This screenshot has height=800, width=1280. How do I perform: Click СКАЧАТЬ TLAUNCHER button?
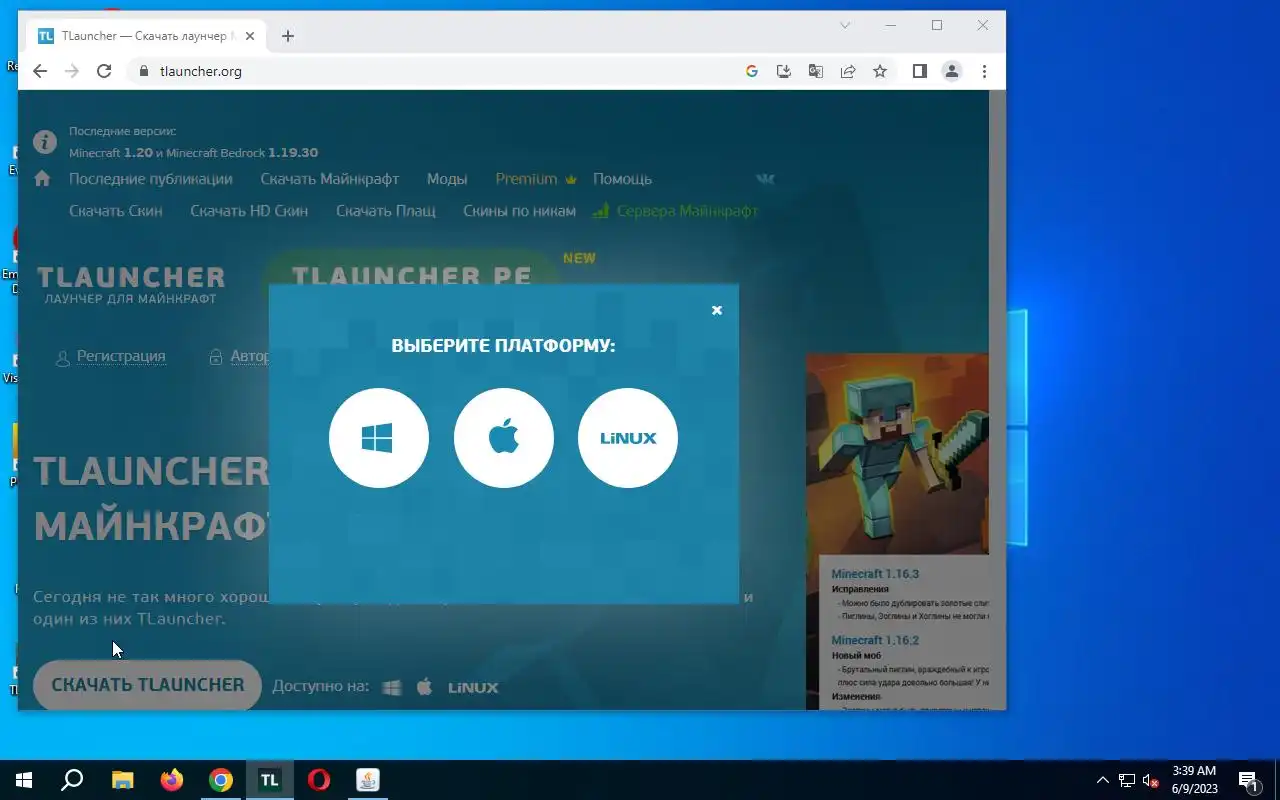148,685
